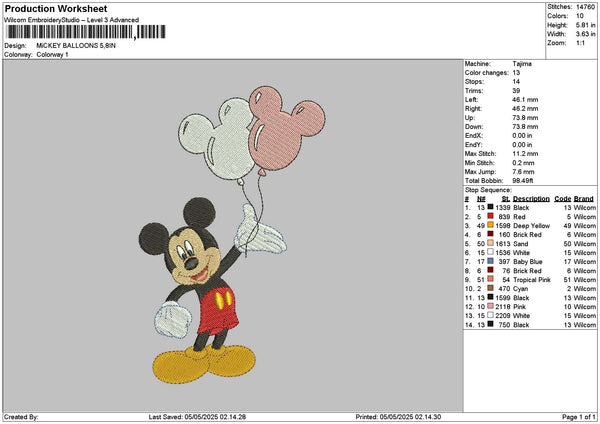Click the "Cyan" description in stop 10

coord(520,289)
